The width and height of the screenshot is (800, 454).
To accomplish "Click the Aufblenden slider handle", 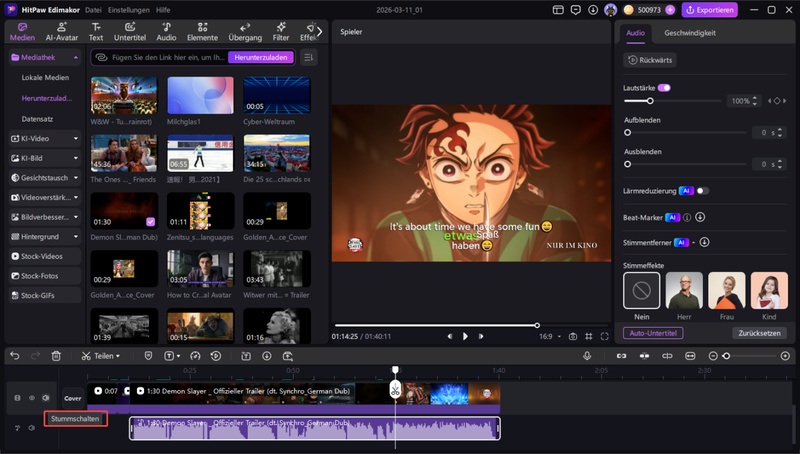I will (x=628, y=133).
